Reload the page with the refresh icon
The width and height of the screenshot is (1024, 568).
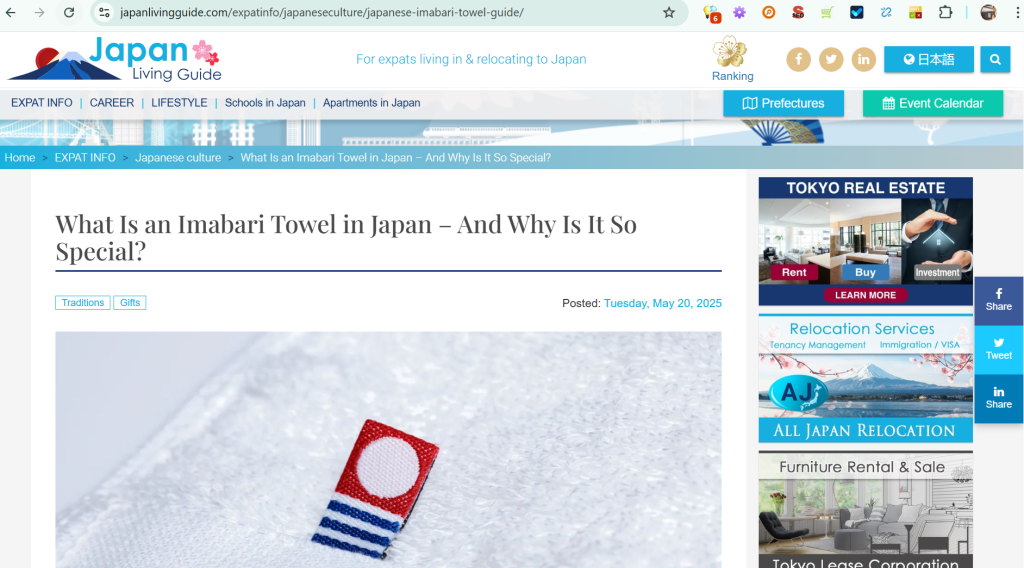pyautogui.click(x=69, y=12)
